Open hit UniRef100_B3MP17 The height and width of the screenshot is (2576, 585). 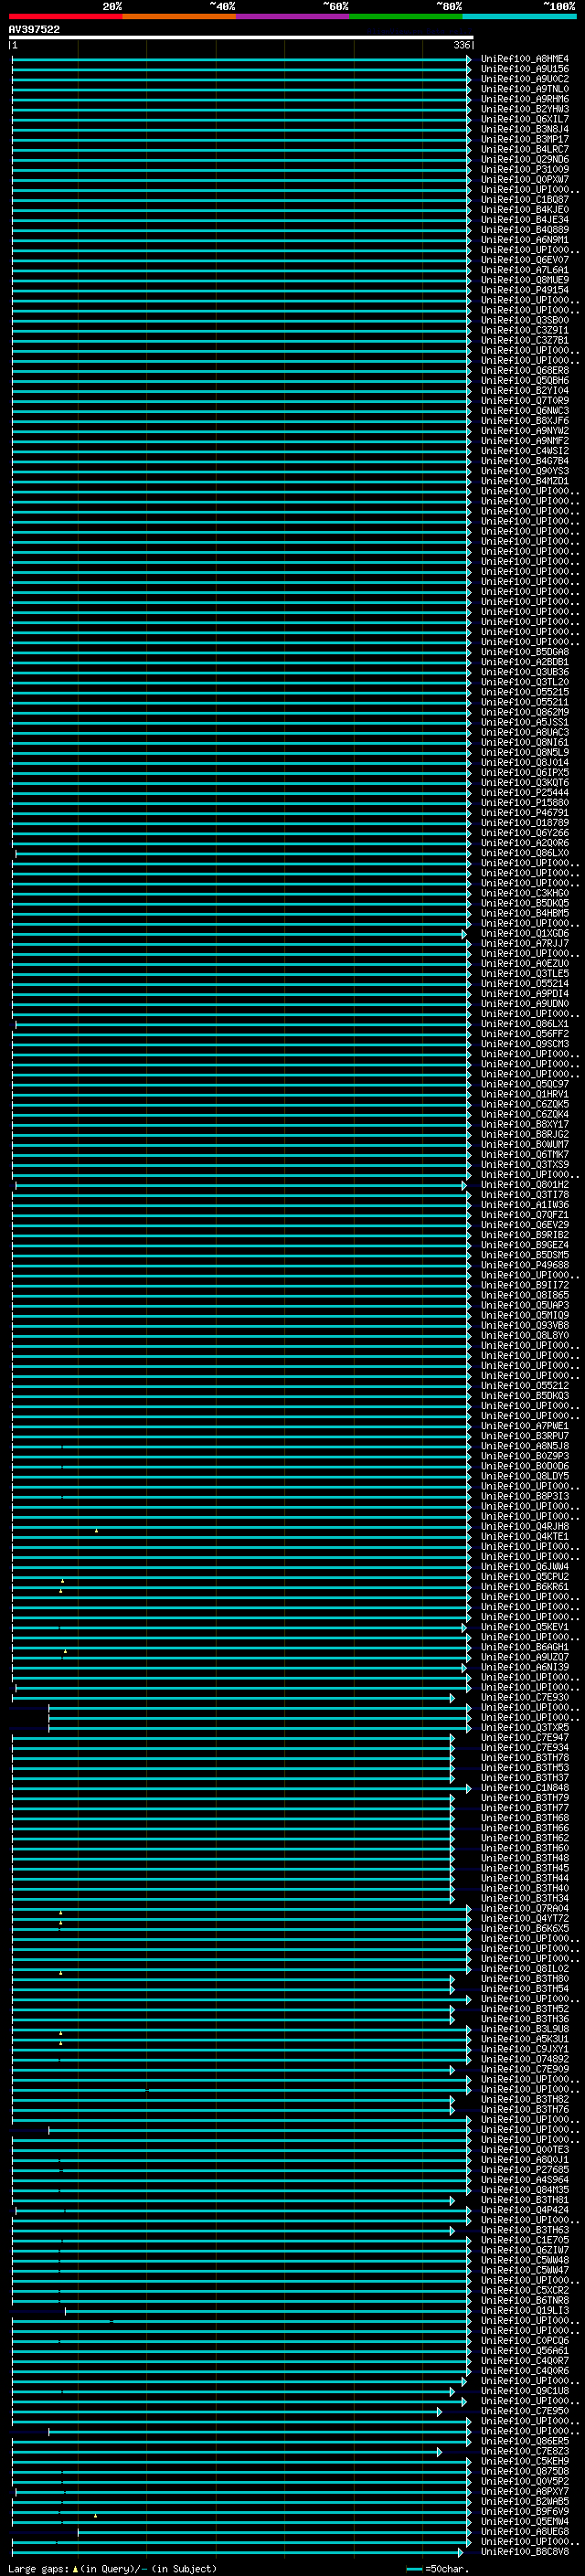[525, 139]
